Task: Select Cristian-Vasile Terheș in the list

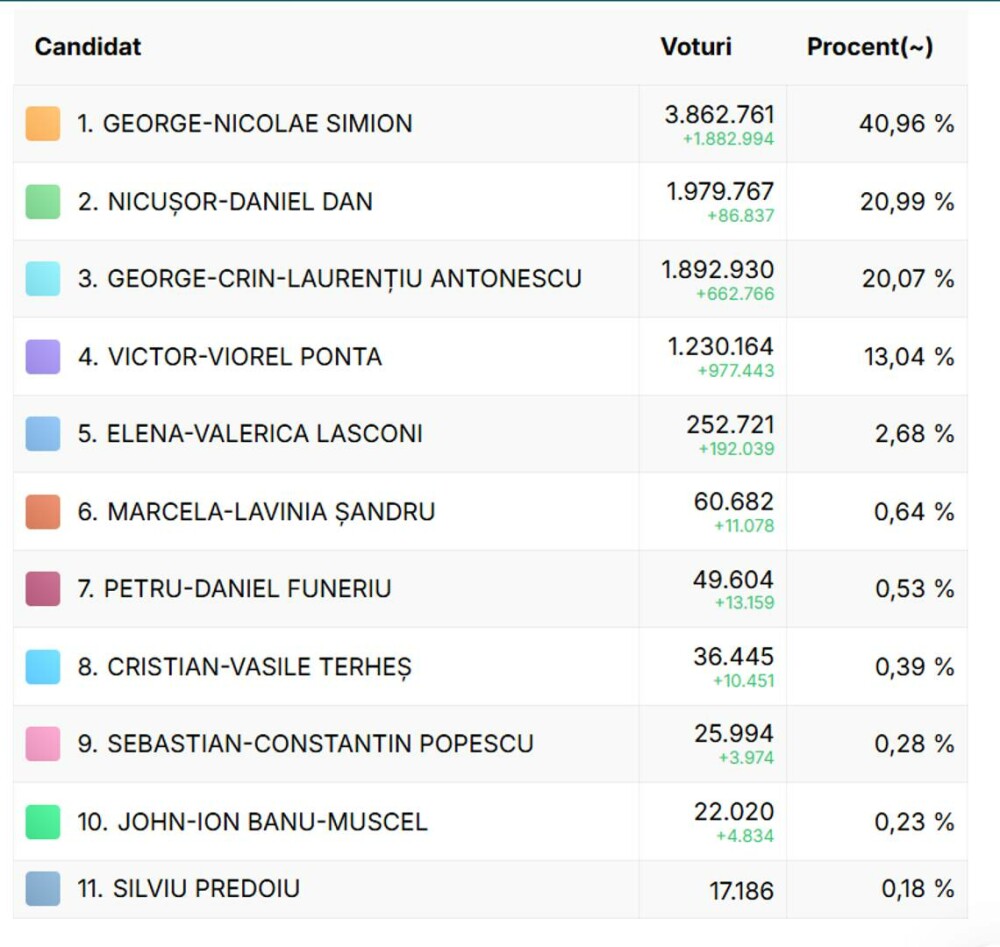Action: pyautogui.click(x=245, y=667)
